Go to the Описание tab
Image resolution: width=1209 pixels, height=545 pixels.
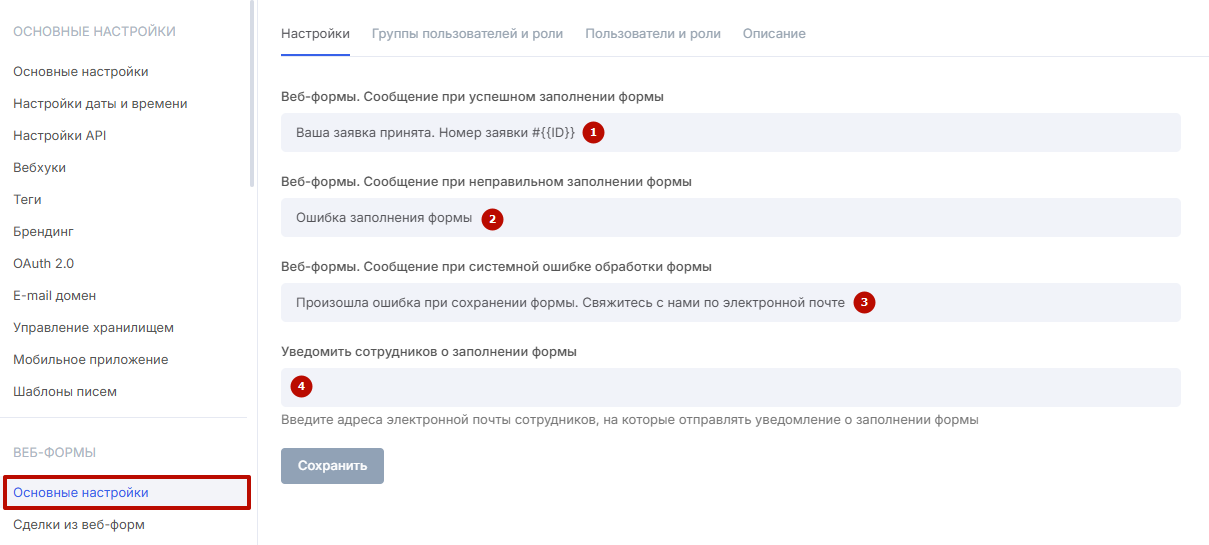coord(773,33)
